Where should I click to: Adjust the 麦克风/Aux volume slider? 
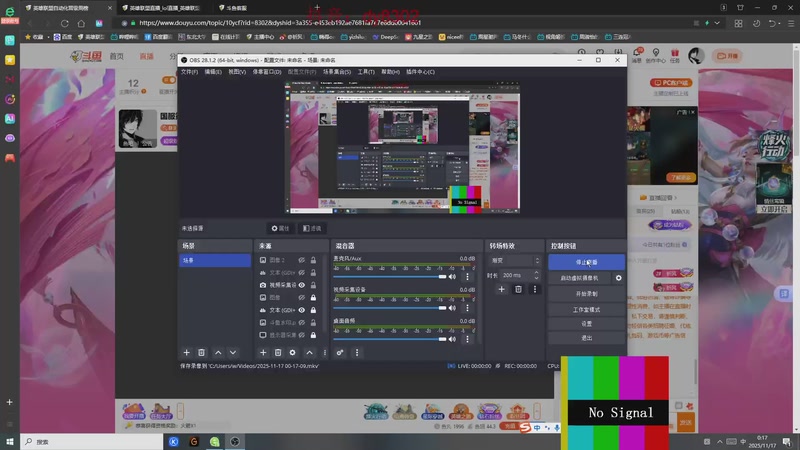(x=390, y=277)
